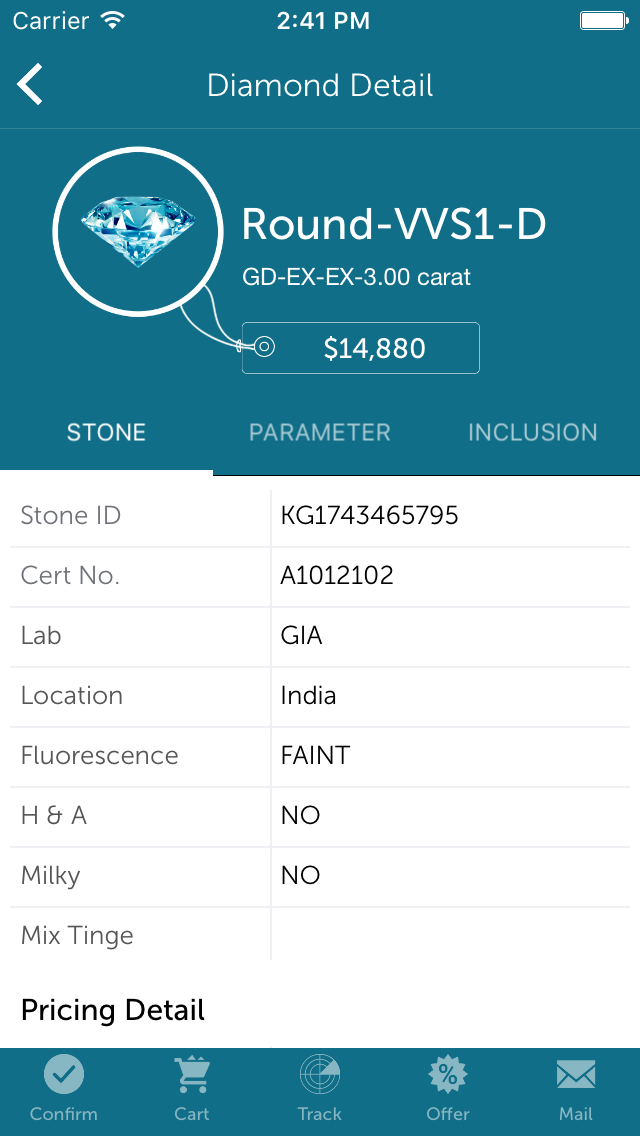Open the Offer percent badge icon
This screenshot has width=640, height=1136.
click(448, 1075)
